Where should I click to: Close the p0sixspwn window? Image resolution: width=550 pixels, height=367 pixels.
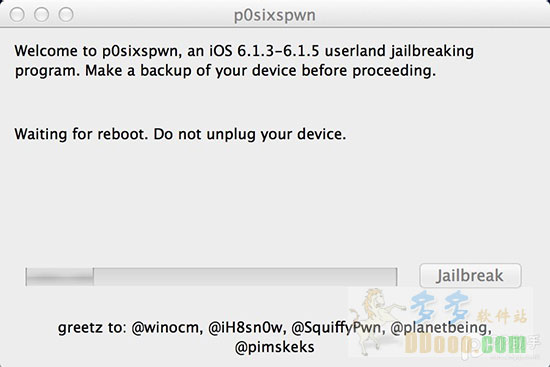17,15
